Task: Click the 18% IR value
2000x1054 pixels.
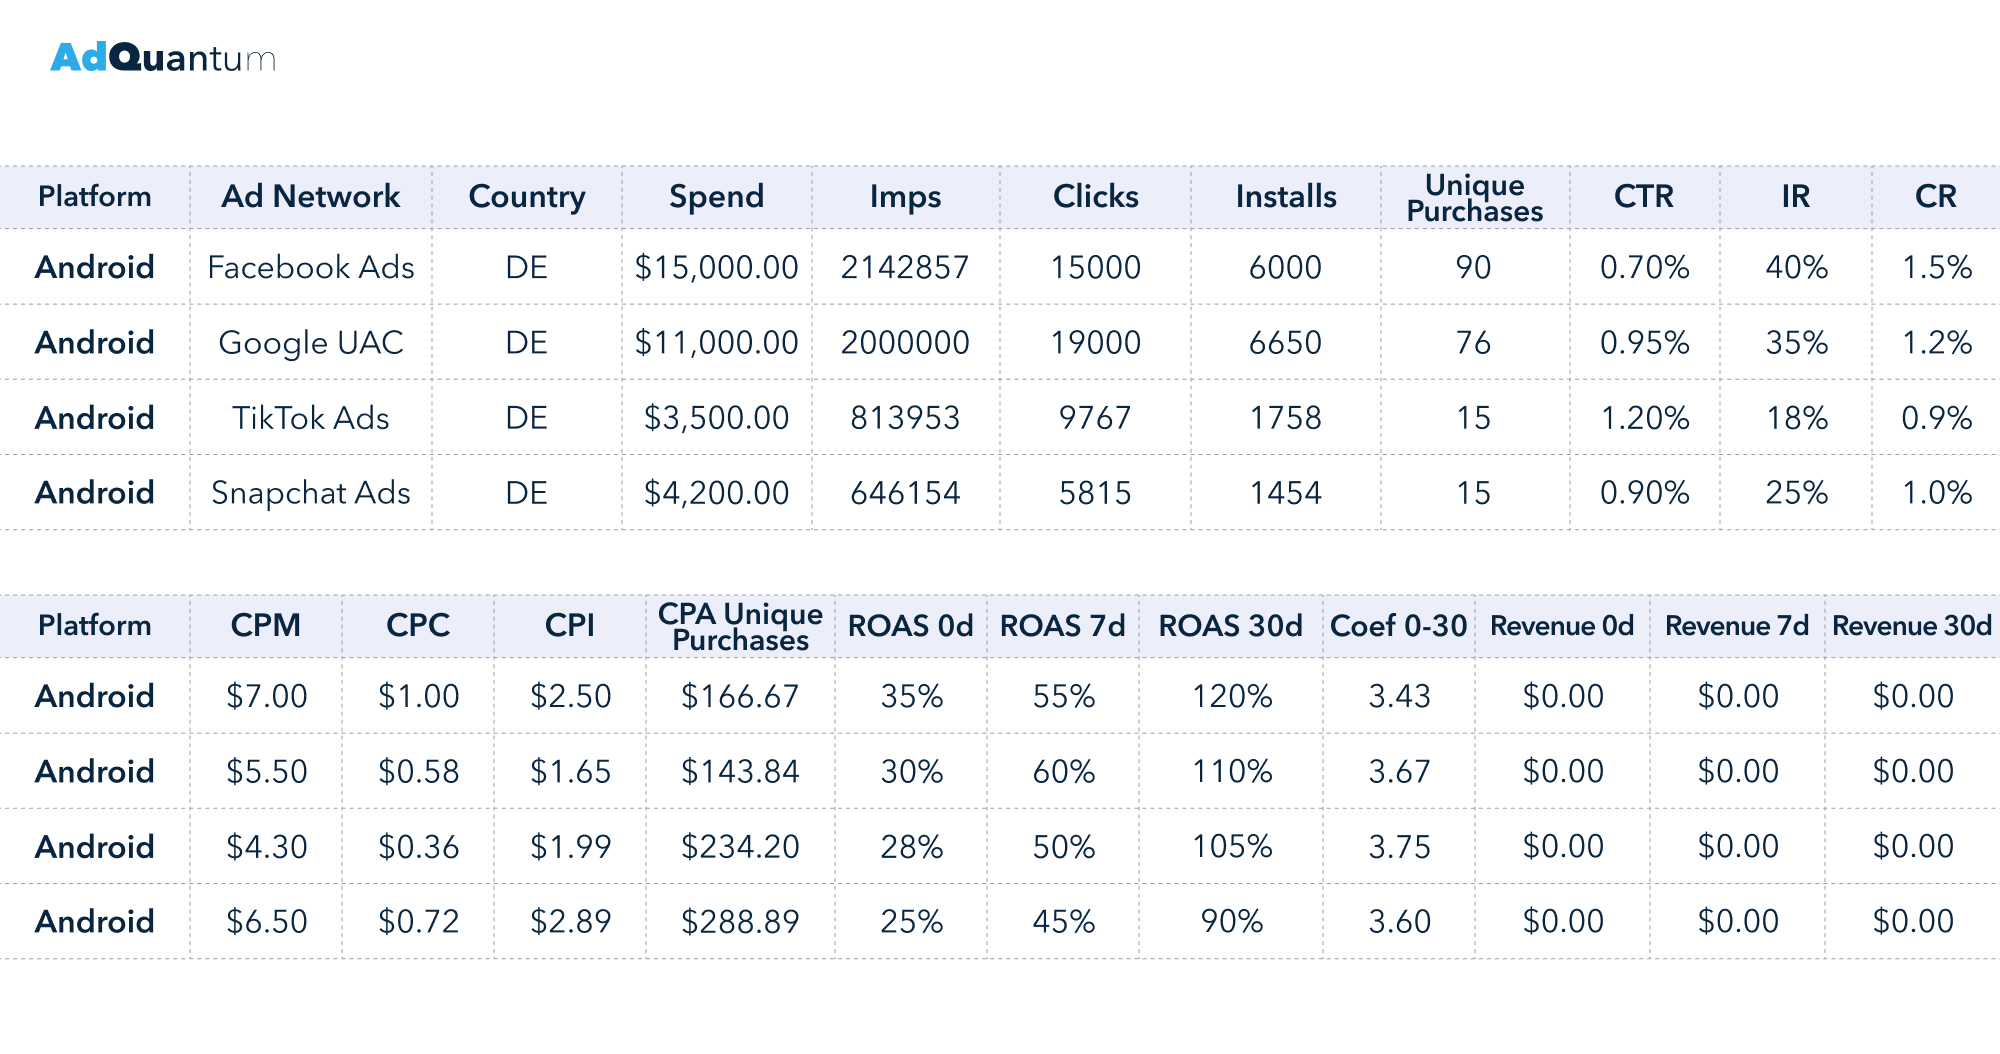Action: [x=1796, y=418]
